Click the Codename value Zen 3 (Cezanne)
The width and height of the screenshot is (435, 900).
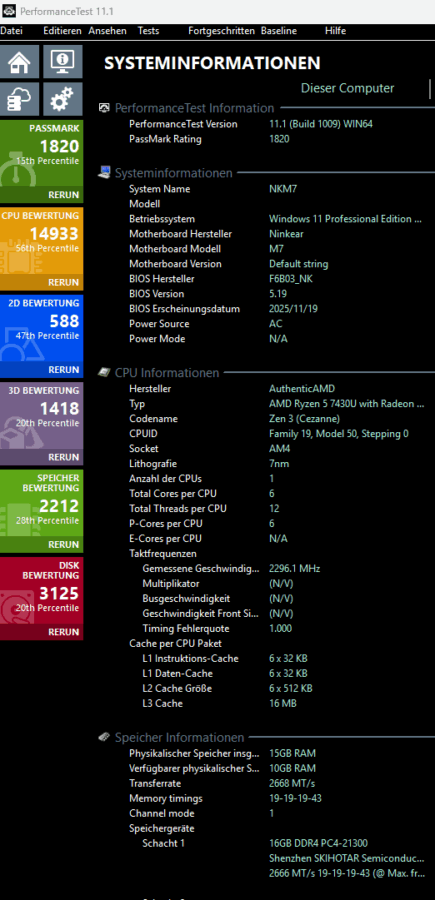pyautogui.click(x=304, y=419)
